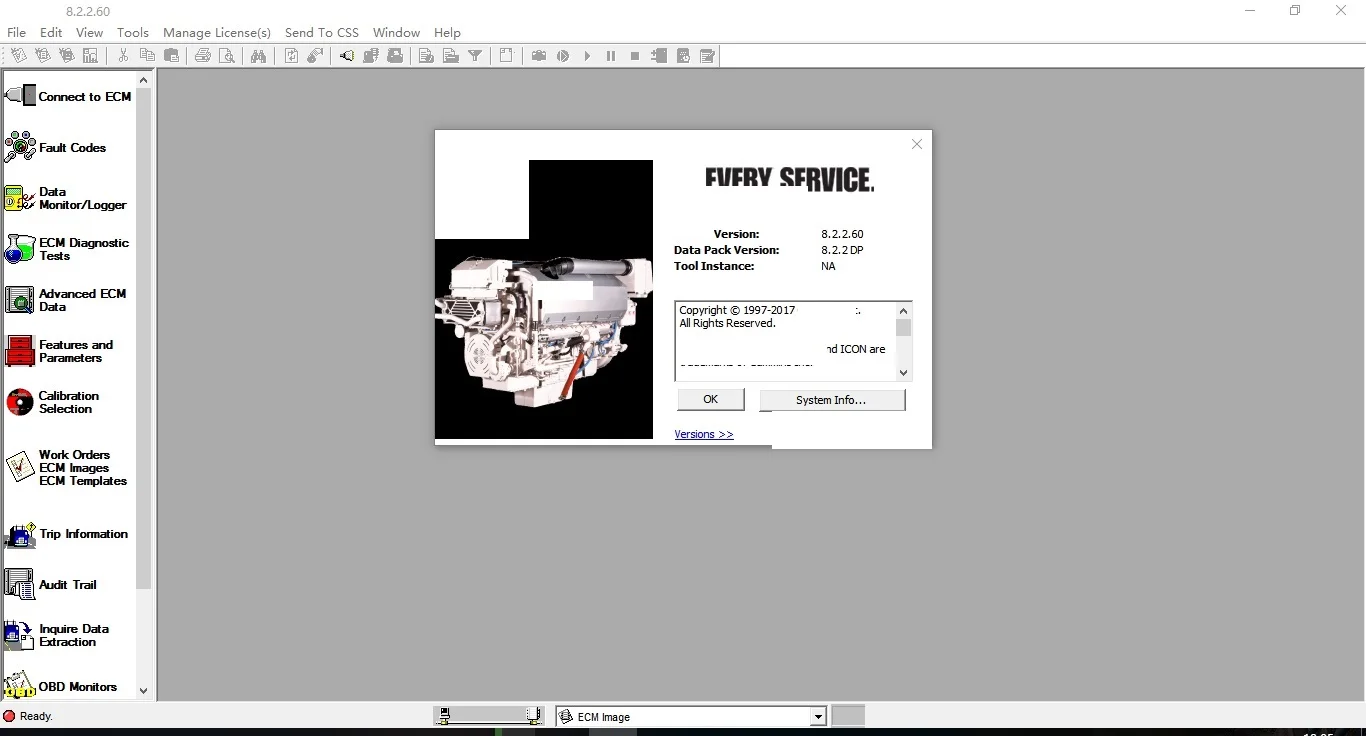The height and width of the screenshot is (736, 1366).
Task: Click the Print toolbar icon
Action: pos(203,56)
